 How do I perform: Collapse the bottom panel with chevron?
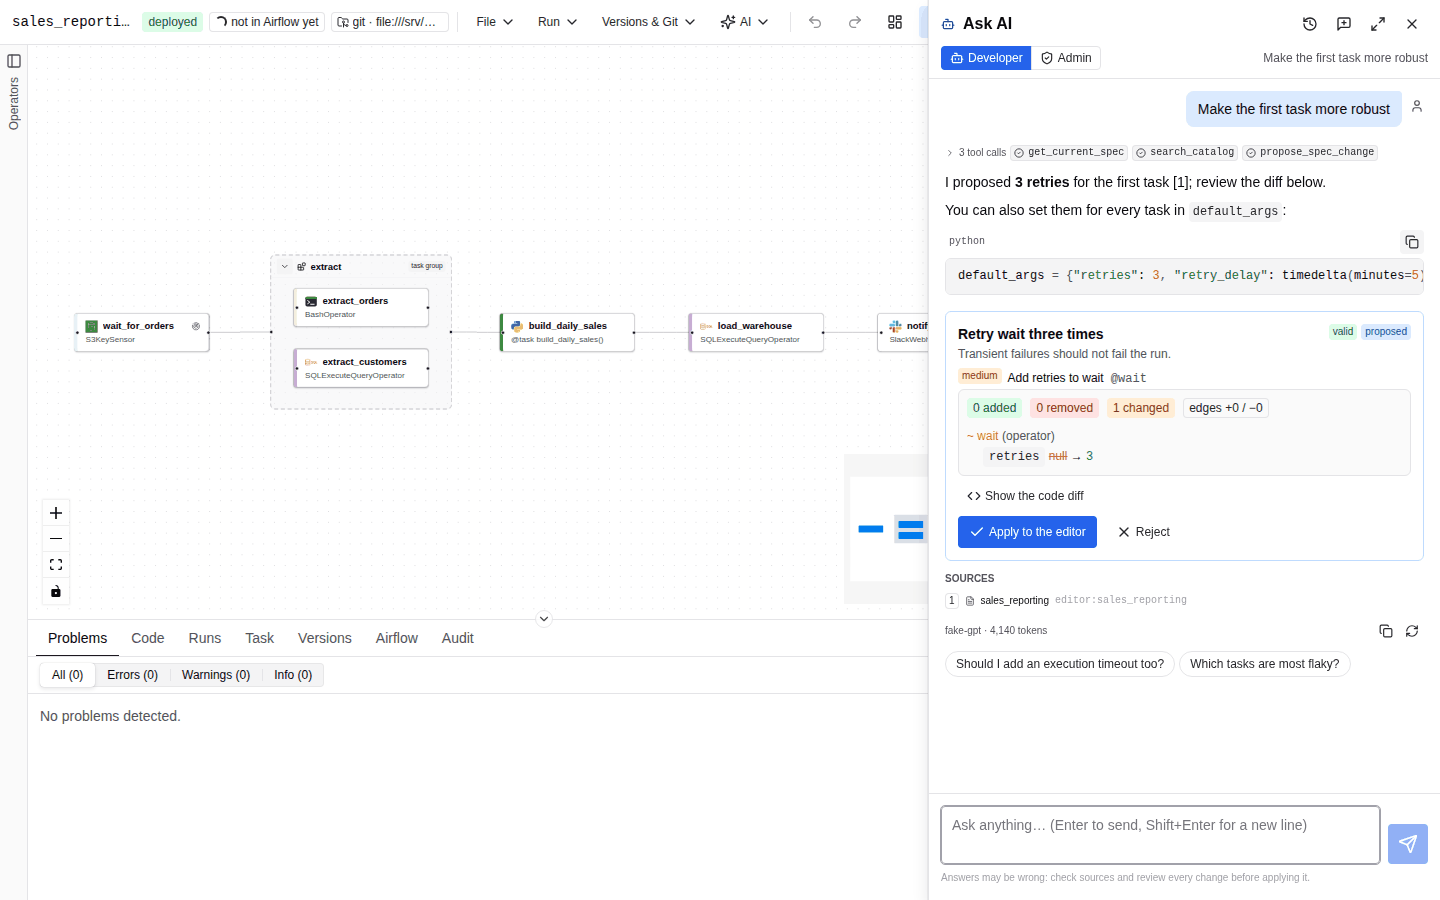(544, 619)
